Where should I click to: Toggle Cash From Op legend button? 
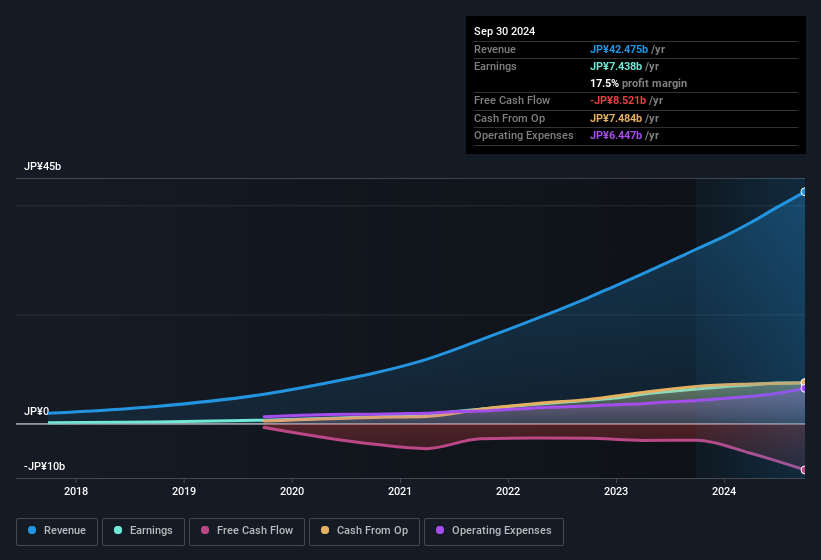pos(364,531)
